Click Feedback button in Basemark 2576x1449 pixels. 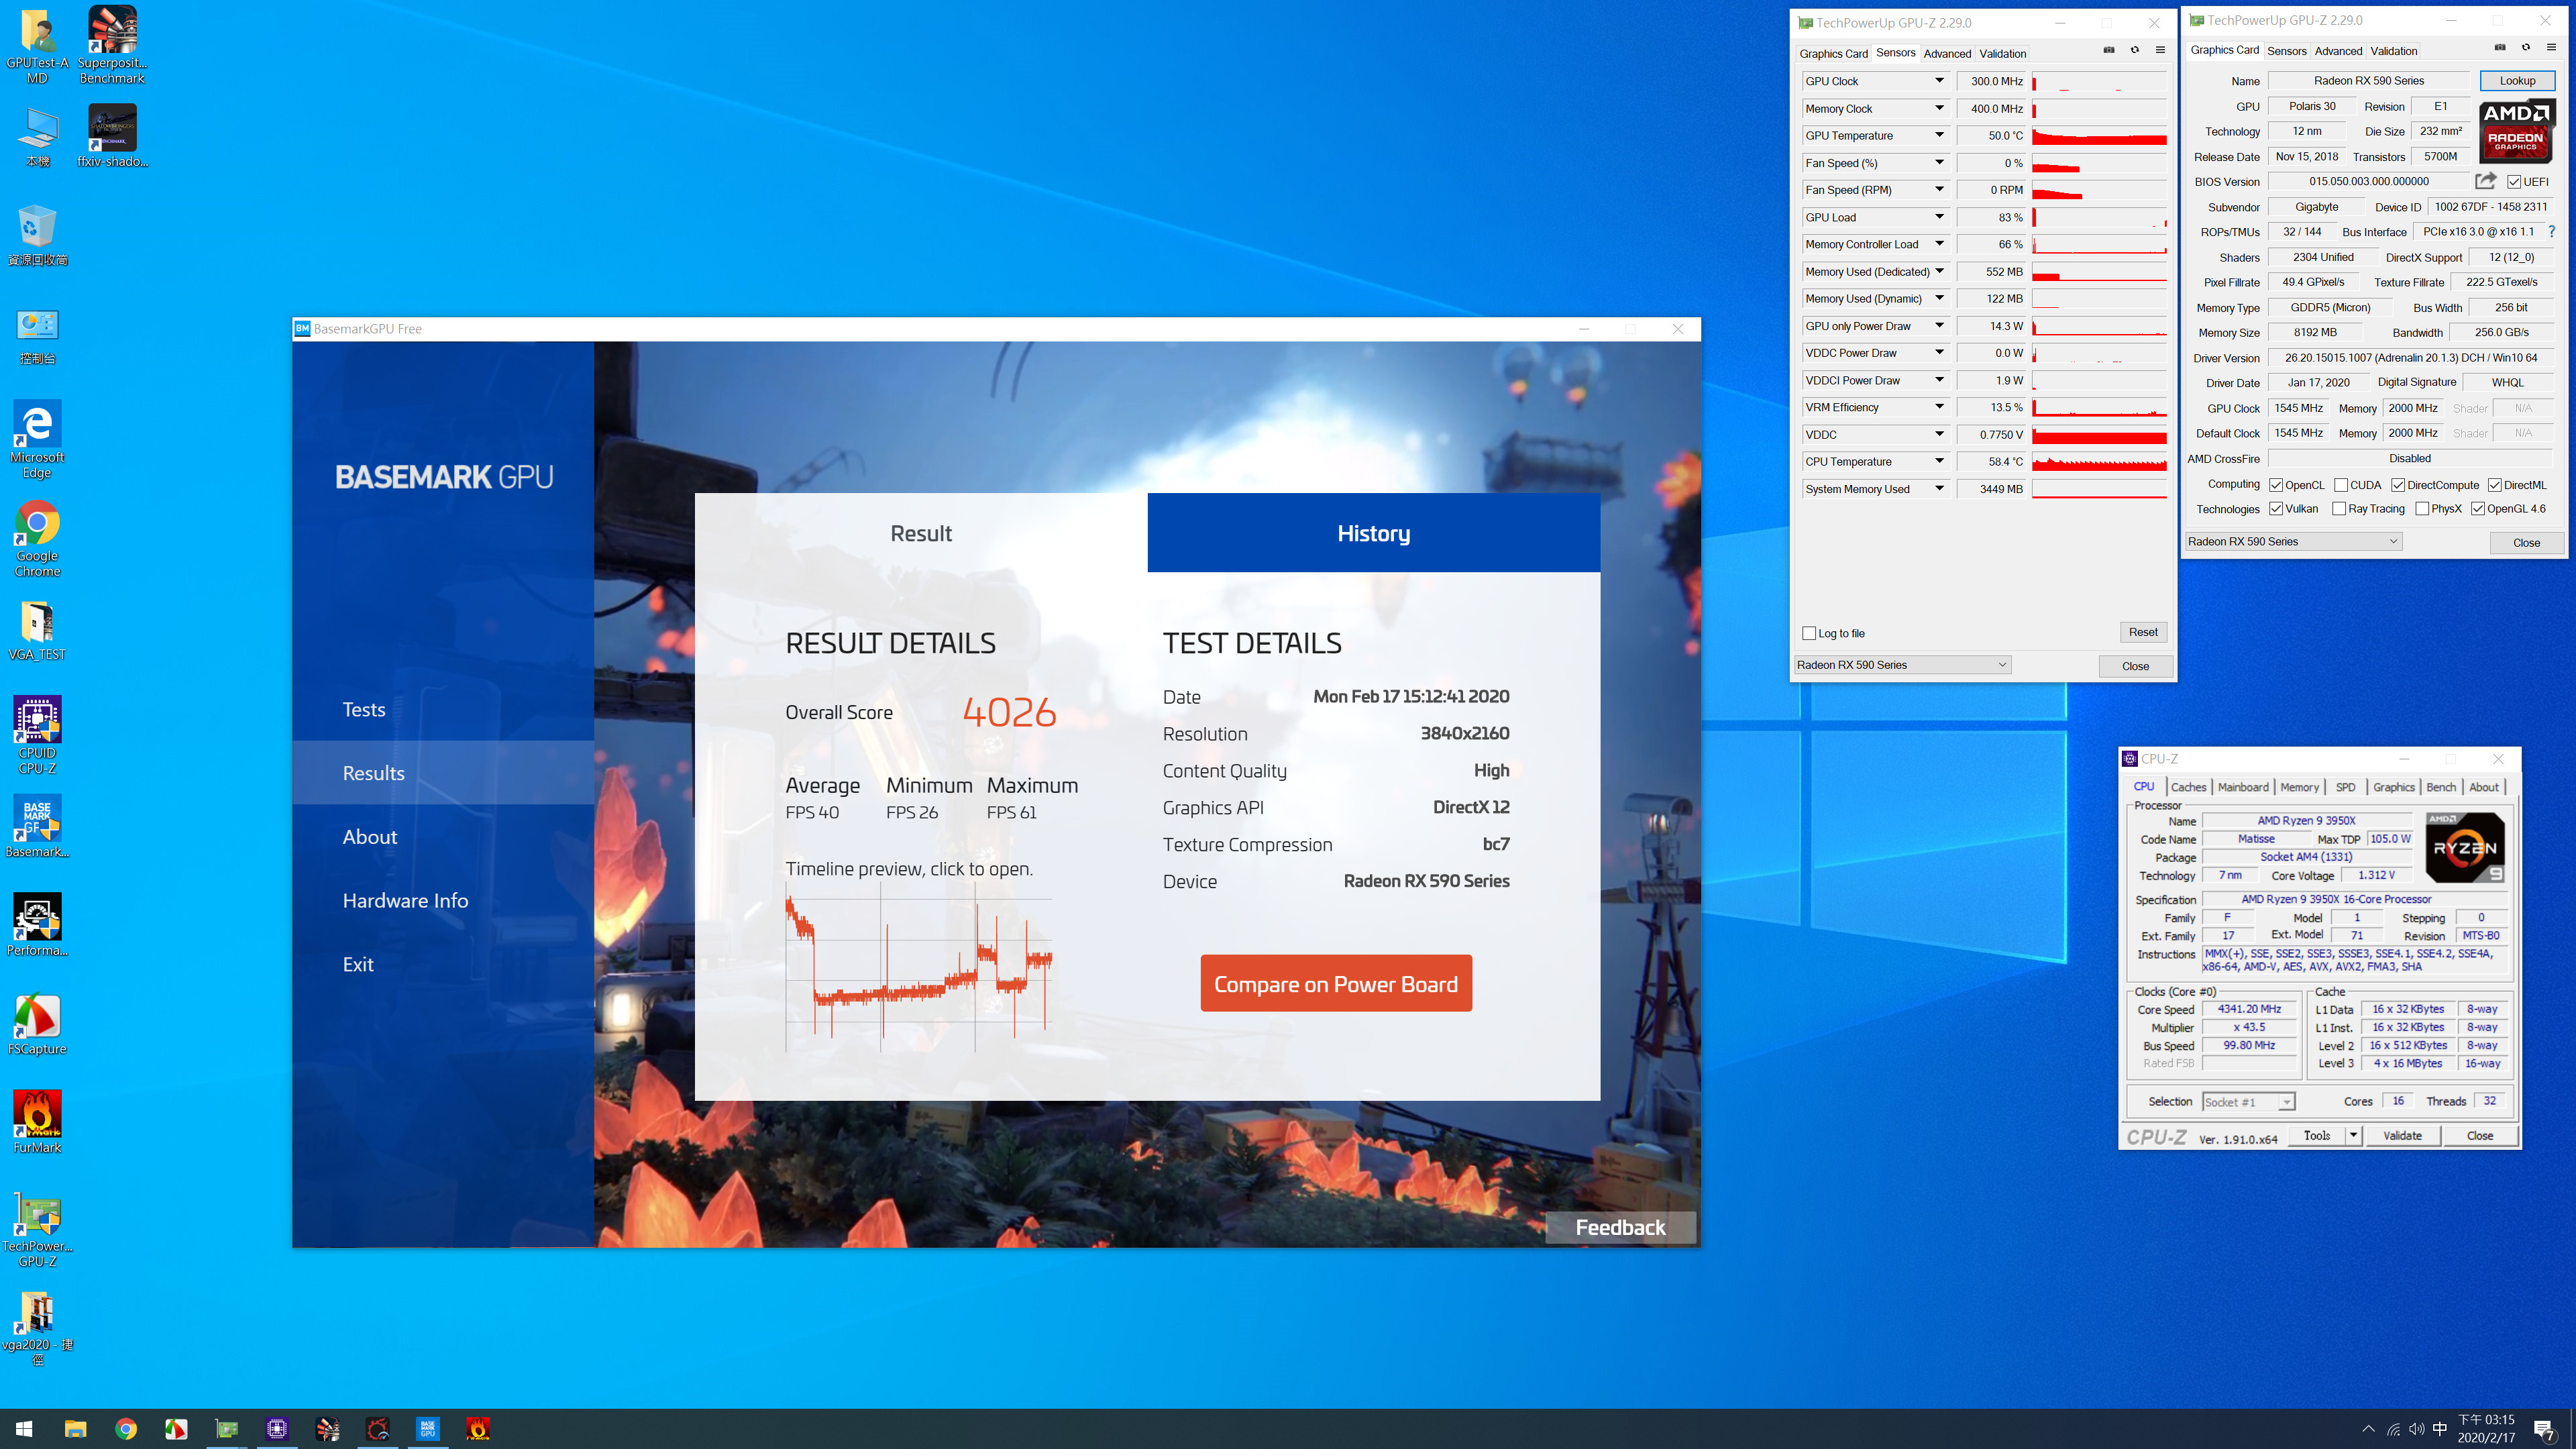click(x=1620, y=1227)
